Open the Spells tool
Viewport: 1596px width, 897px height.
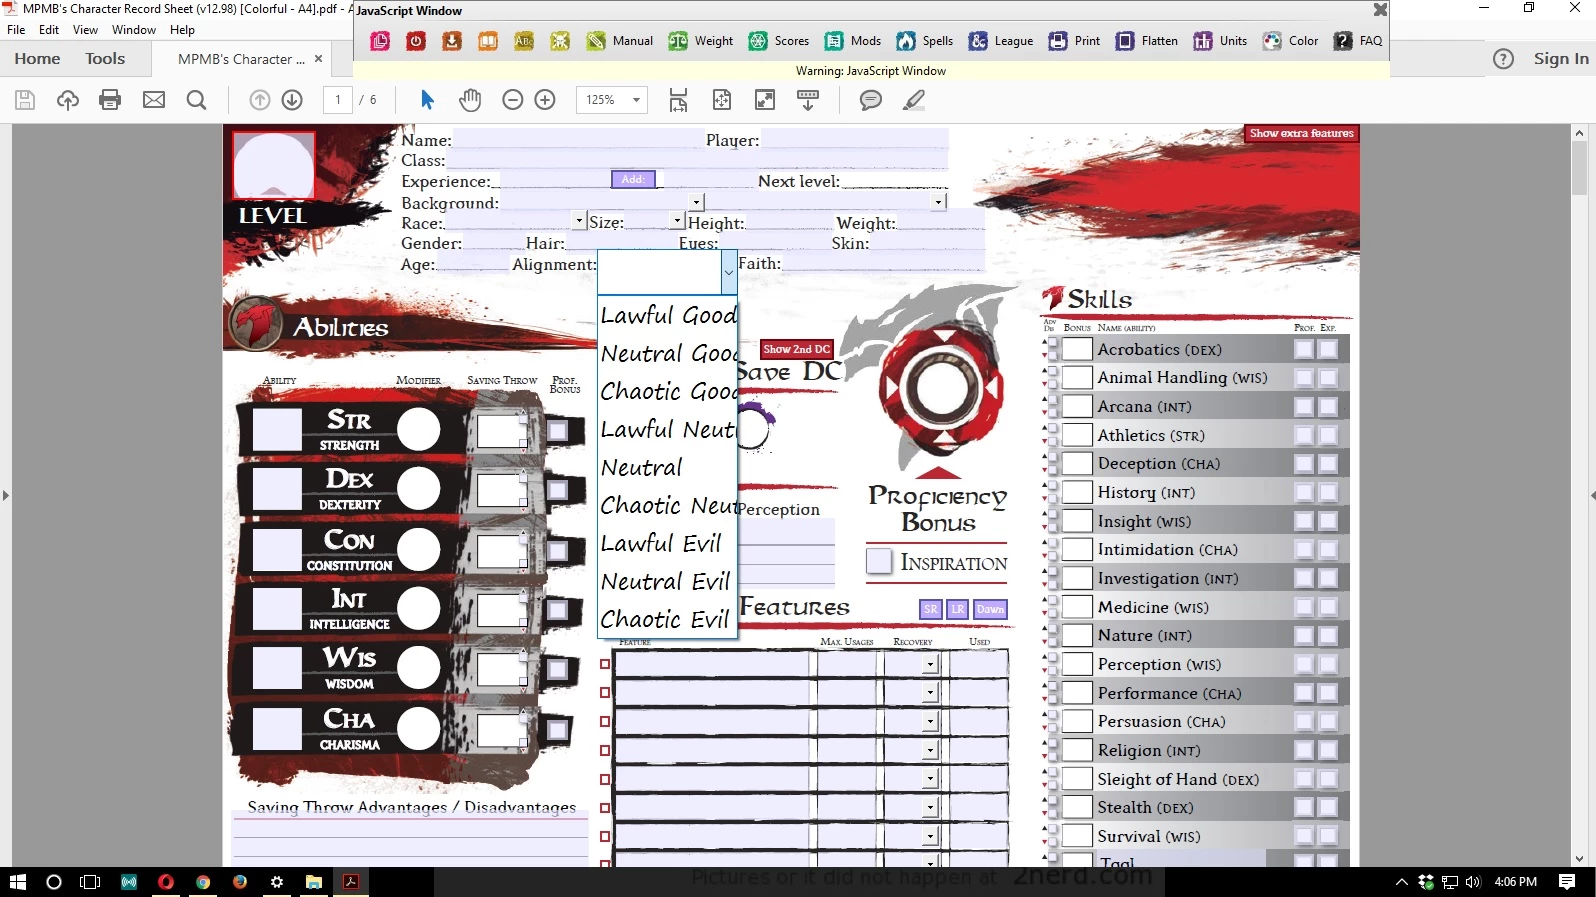coord(925,41)
